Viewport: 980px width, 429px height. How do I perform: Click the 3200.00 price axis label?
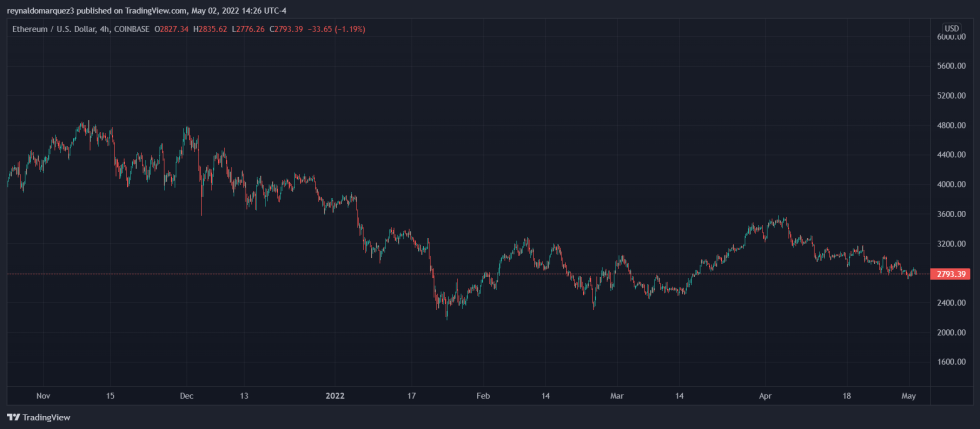(951, 243)
